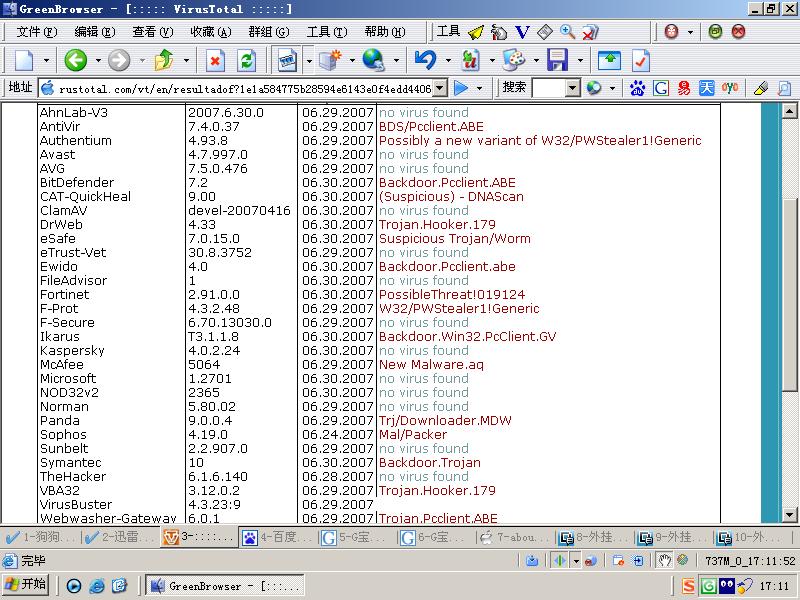
Task: Click the box with orange star icon
Action: (330, 60)
